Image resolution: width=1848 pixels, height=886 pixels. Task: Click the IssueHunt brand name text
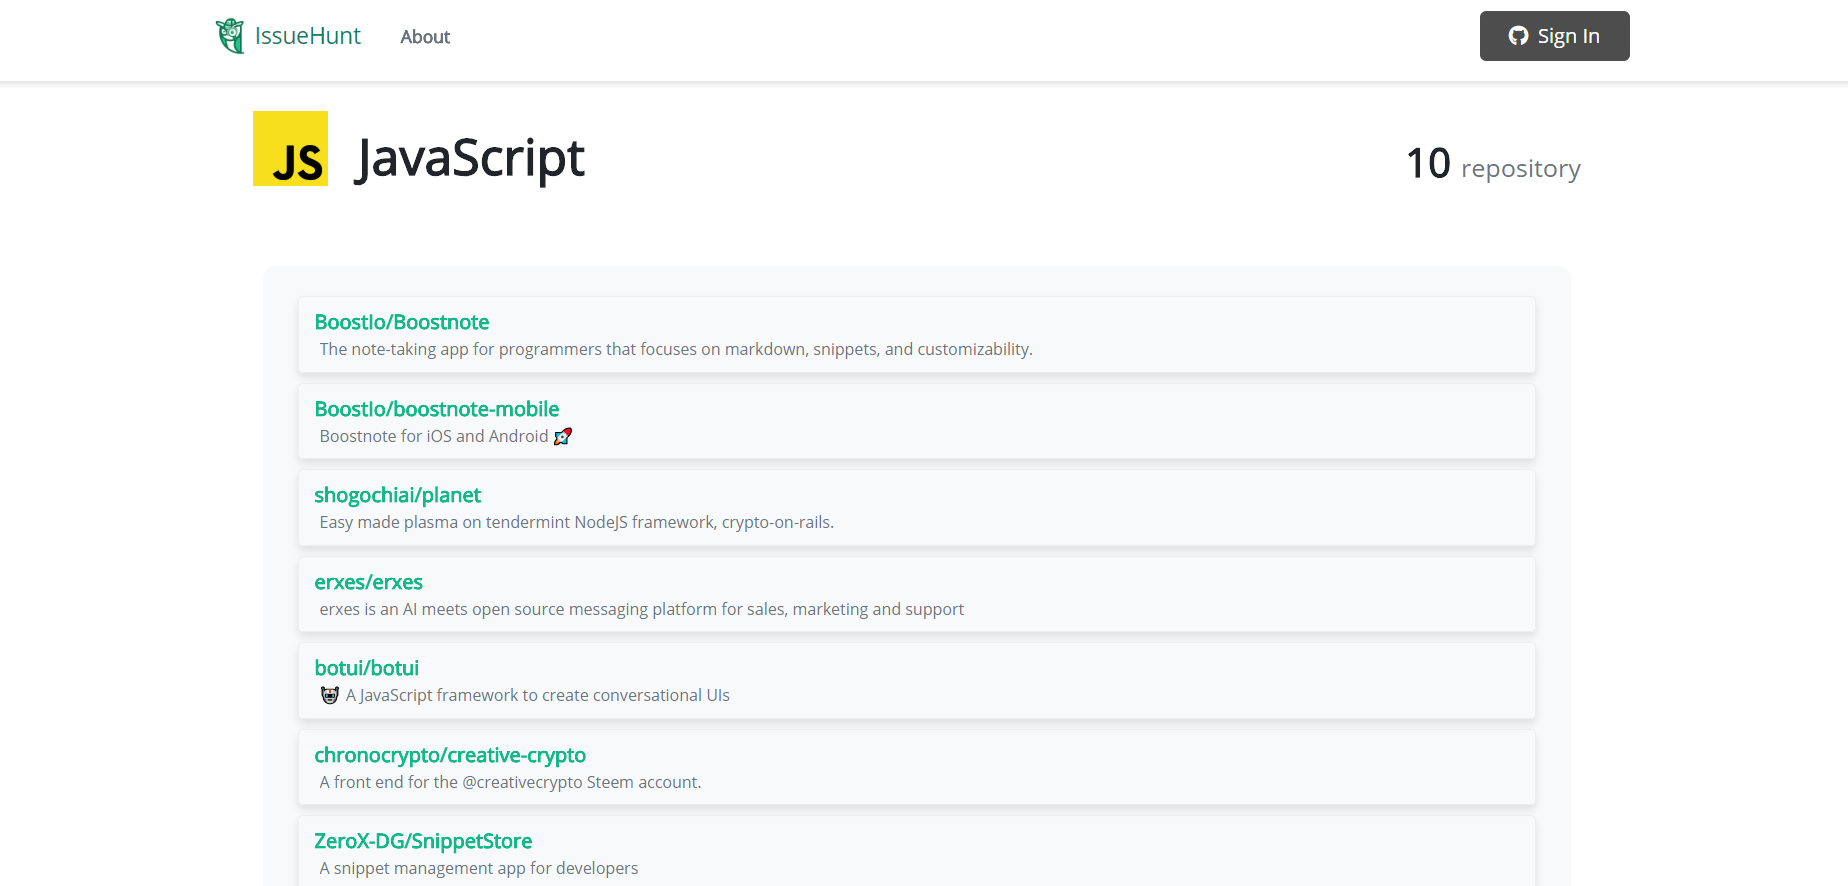[308, 36]
